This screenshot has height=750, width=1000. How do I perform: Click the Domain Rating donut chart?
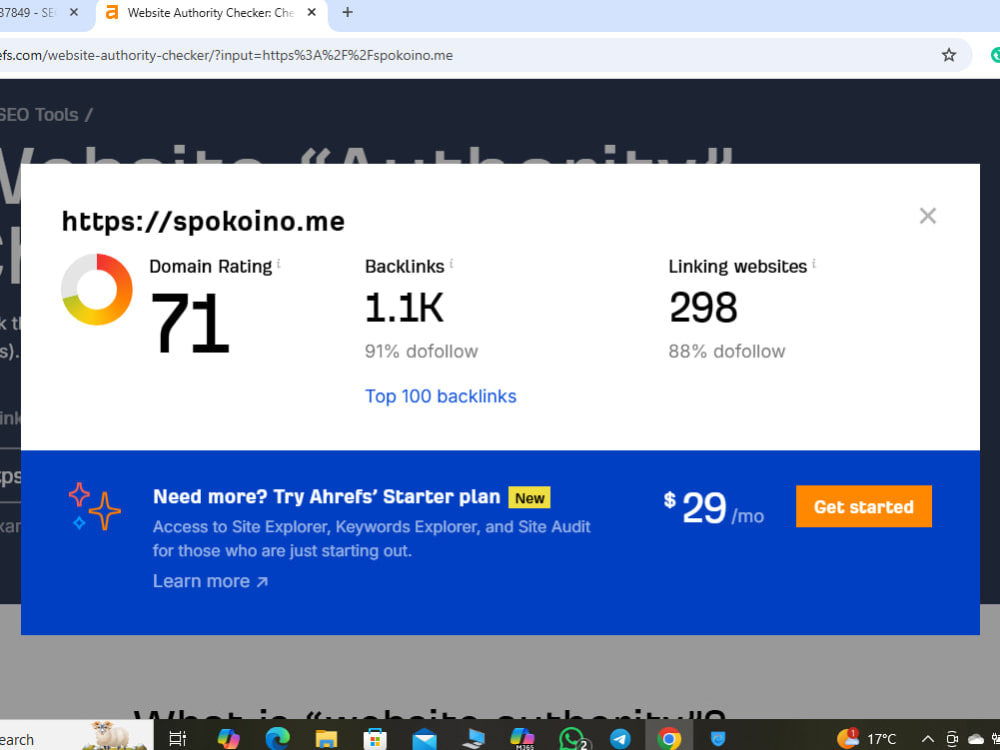pyautogui.click(x=97, y=290)
